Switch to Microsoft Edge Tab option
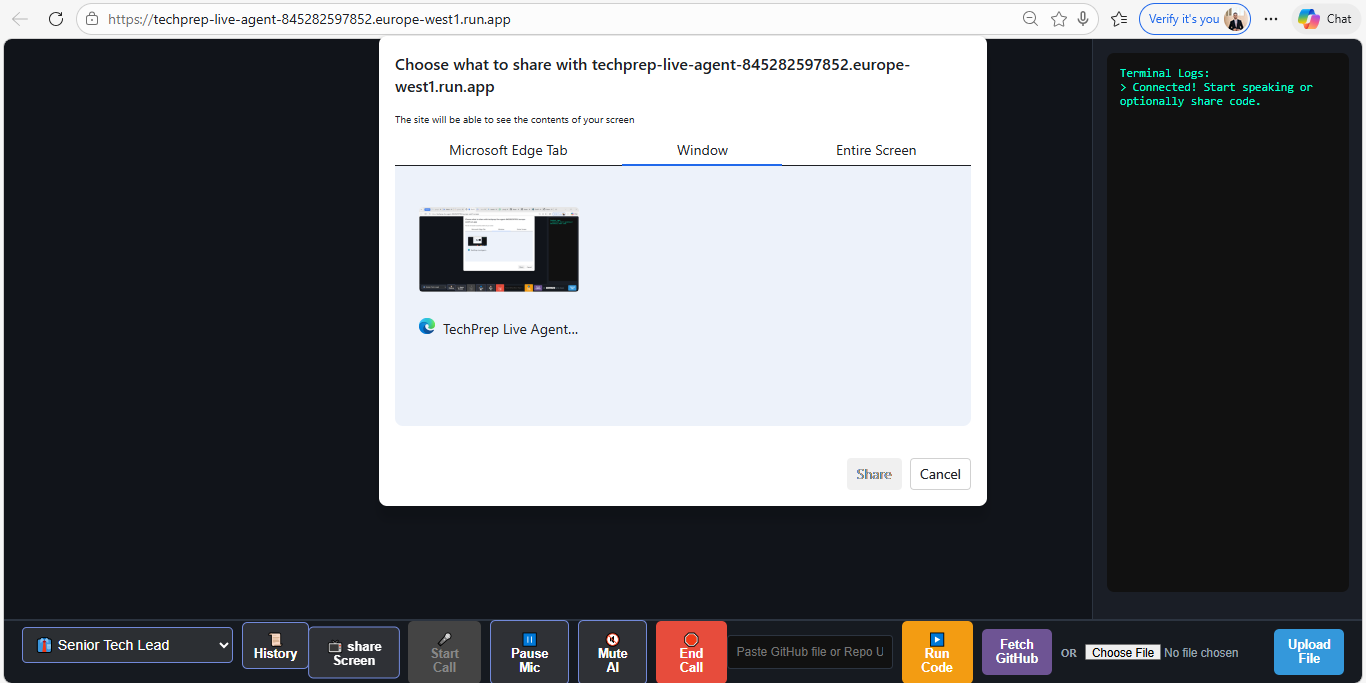The image size is (1366, 683). point(508,150)
